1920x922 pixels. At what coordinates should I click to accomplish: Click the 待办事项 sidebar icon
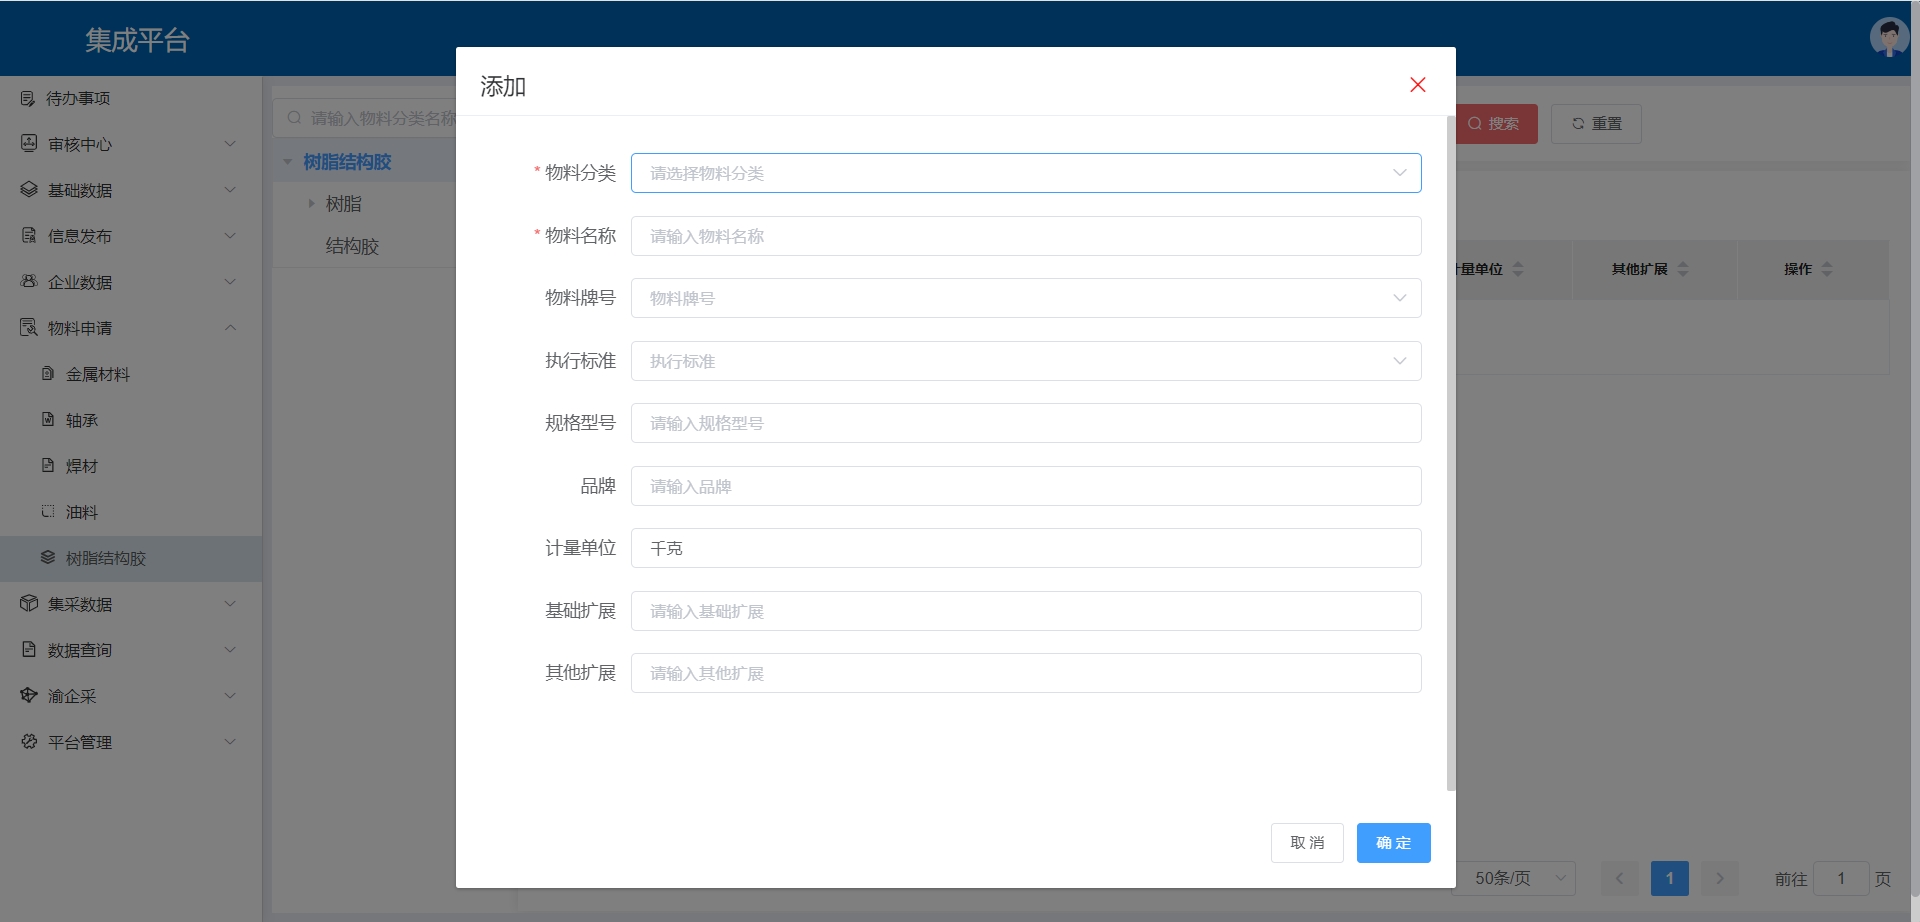tap(28, 98)
